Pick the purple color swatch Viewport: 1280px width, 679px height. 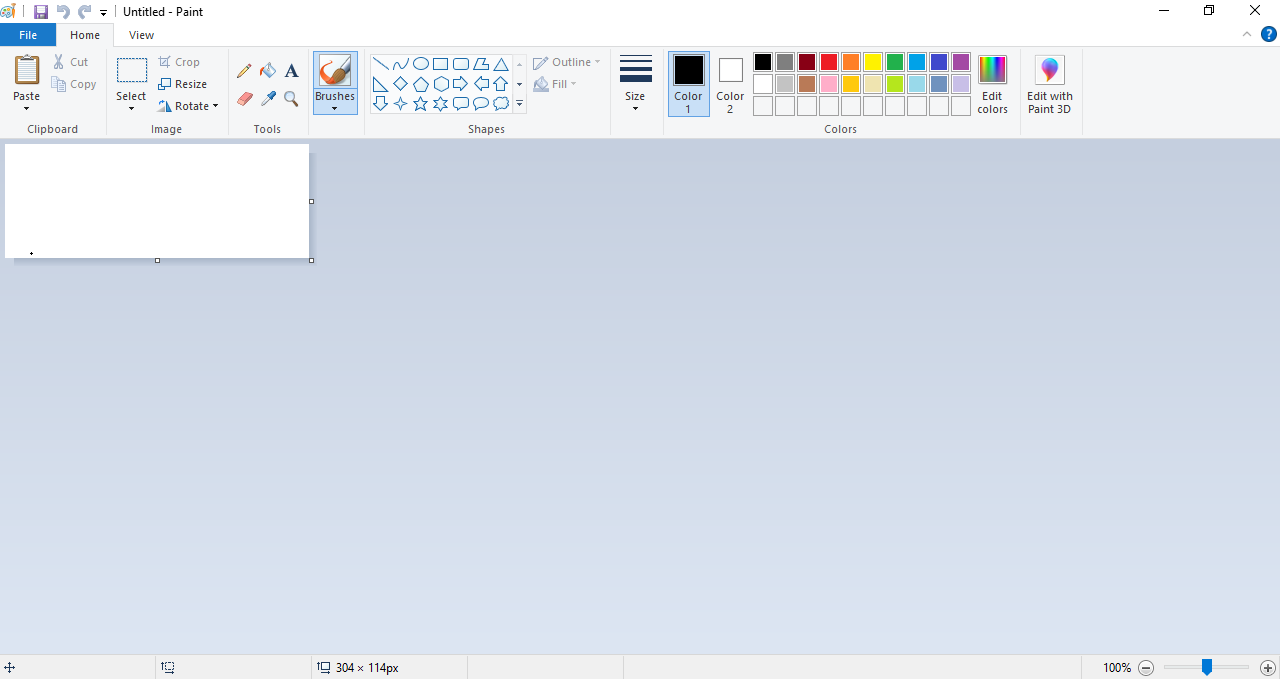coord(961,62)
